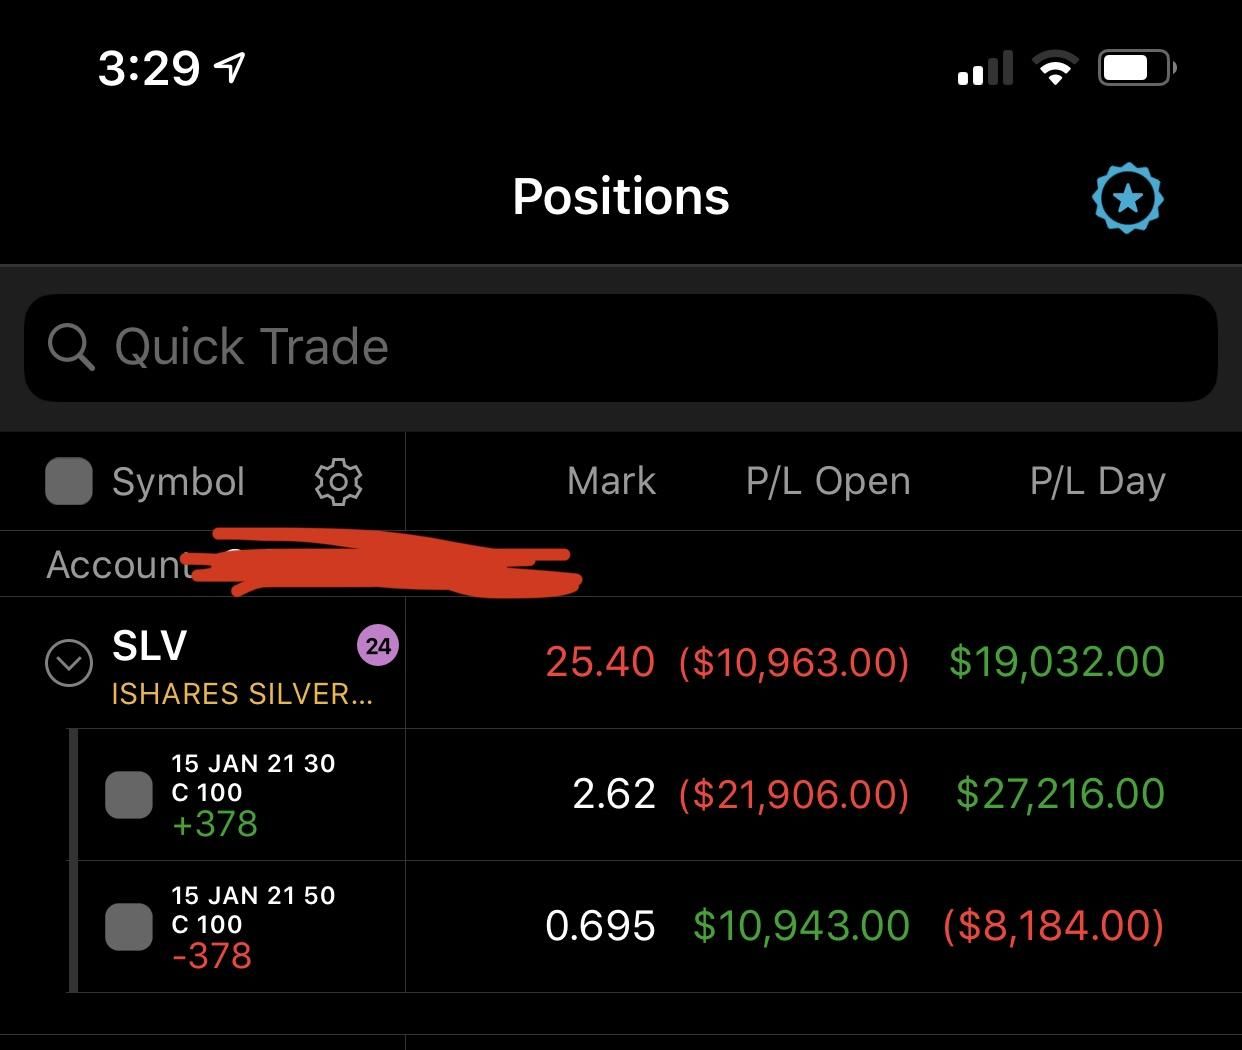
Task: Tap the battery status icon
Action: [1137, 68]
